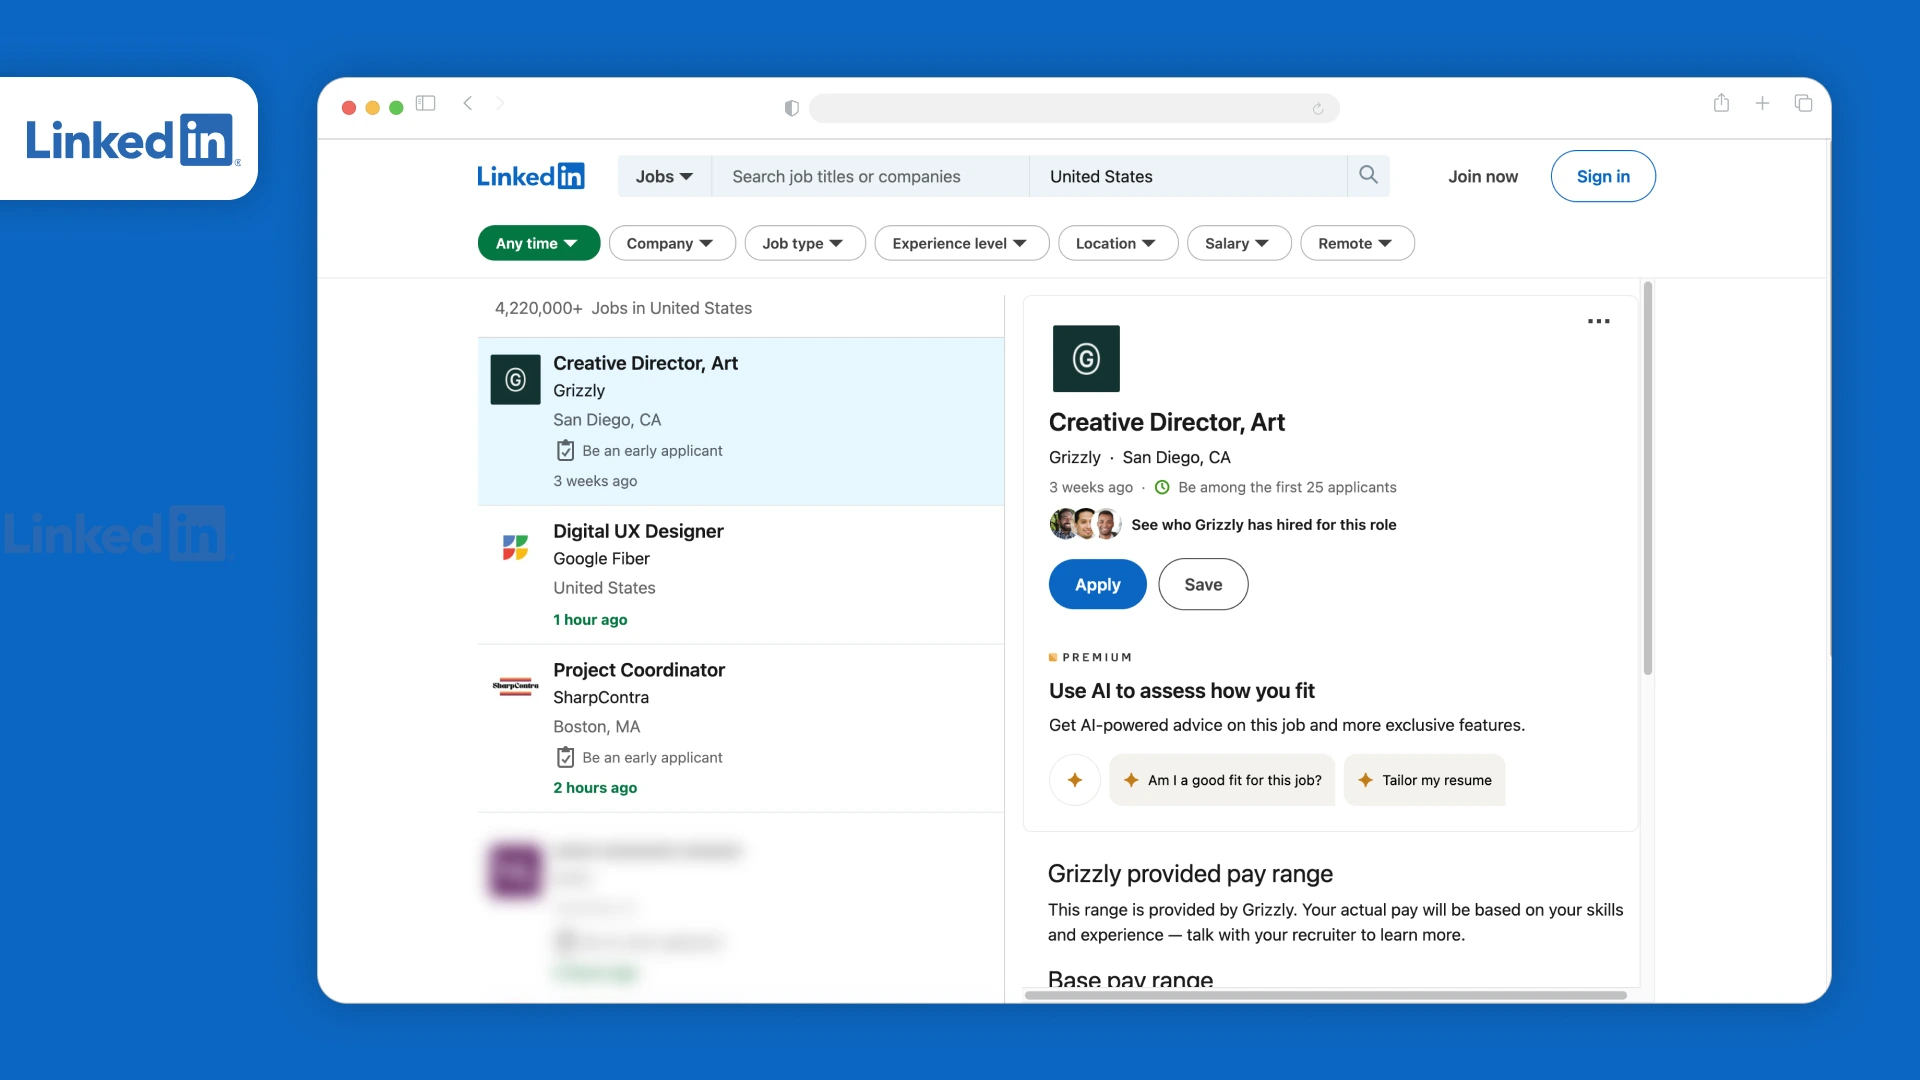Click the Google Fiber logo in the job list

[515, 547]
